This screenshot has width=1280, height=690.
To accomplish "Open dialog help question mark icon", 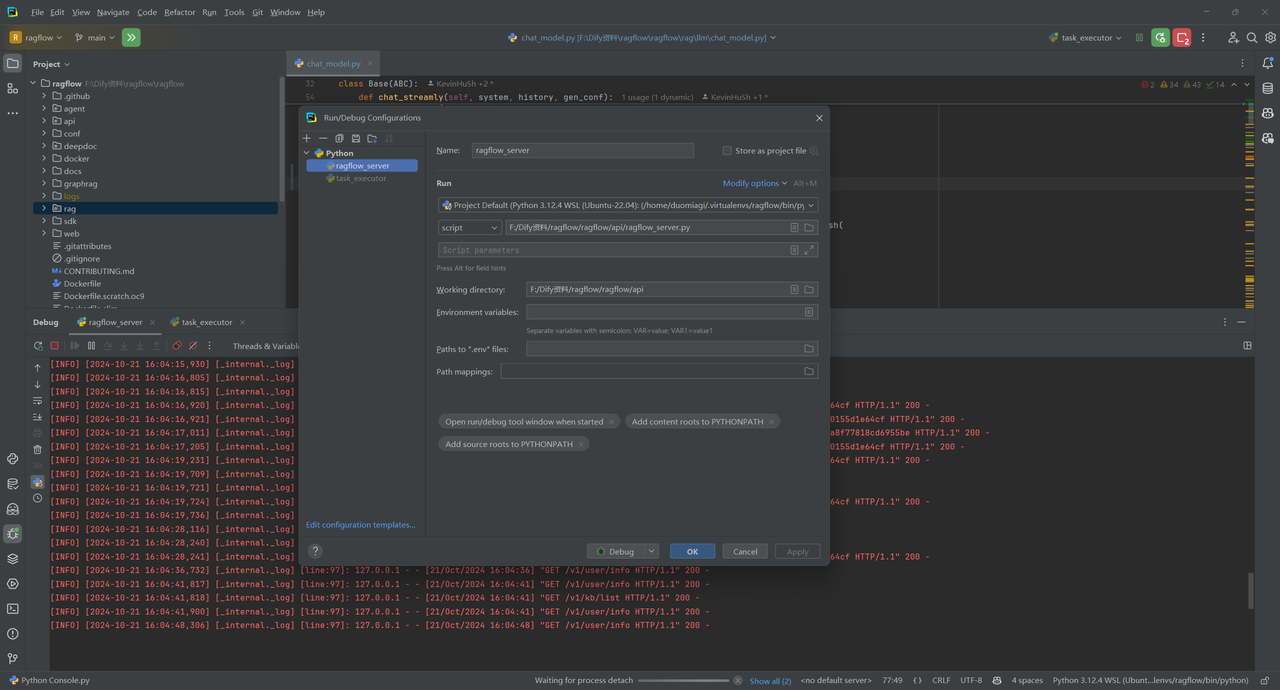I will pyautogui.click(x=315, y=551).
